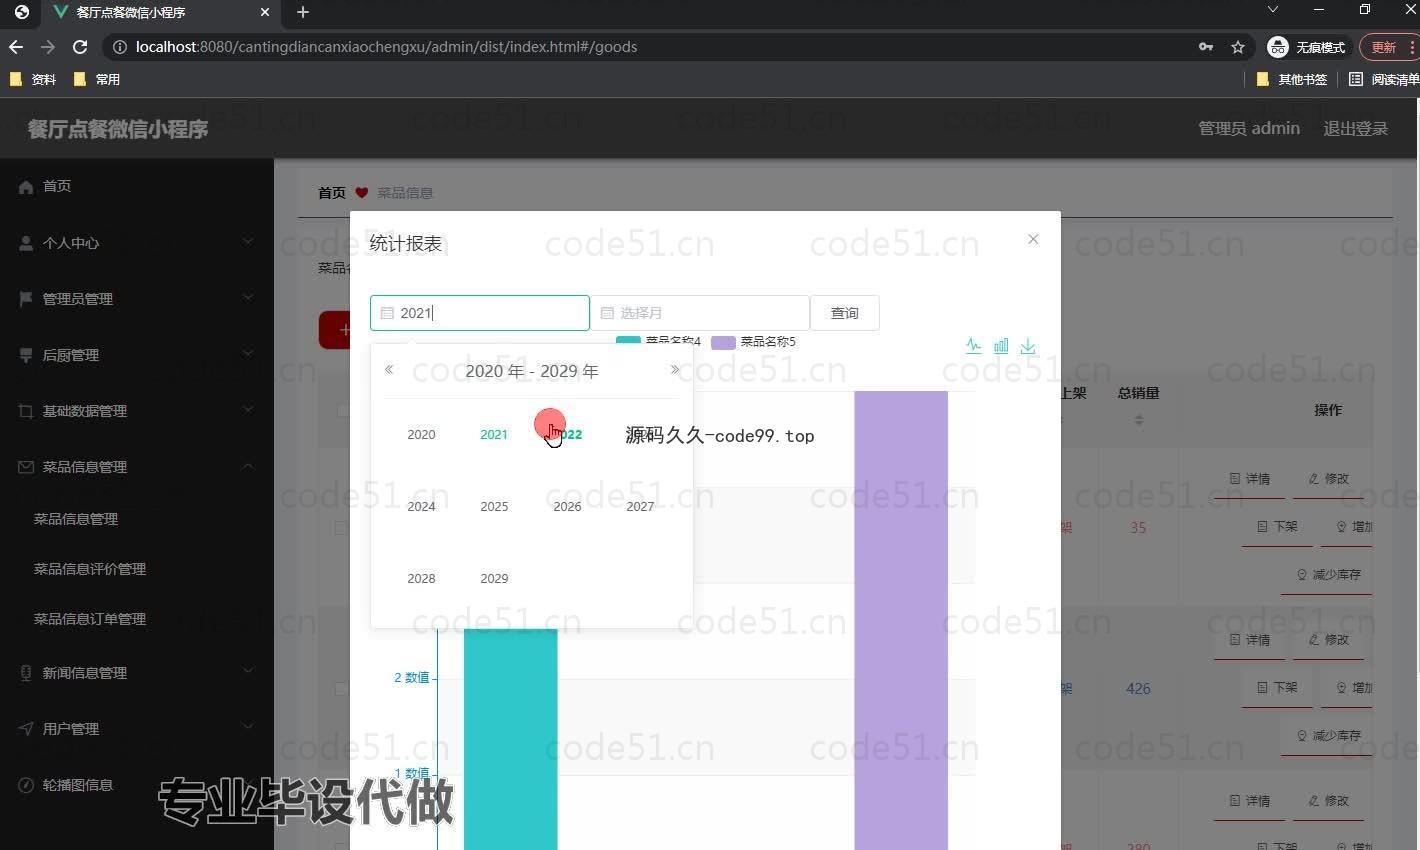Open browser tab search dropdown
Viewport: 1420px width, 850px height.
[x=1272, y=10]
